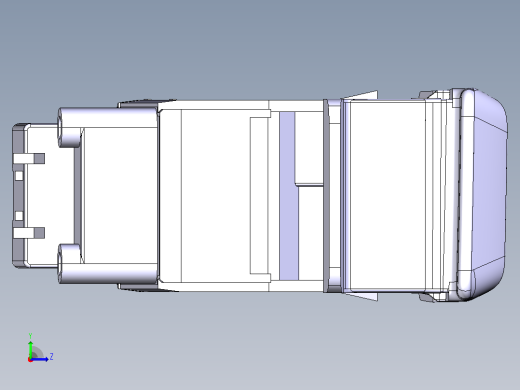The height and width of the screenshot is (390, 520).
Task: Select the blue Z axis arrow
Action: 40,359
